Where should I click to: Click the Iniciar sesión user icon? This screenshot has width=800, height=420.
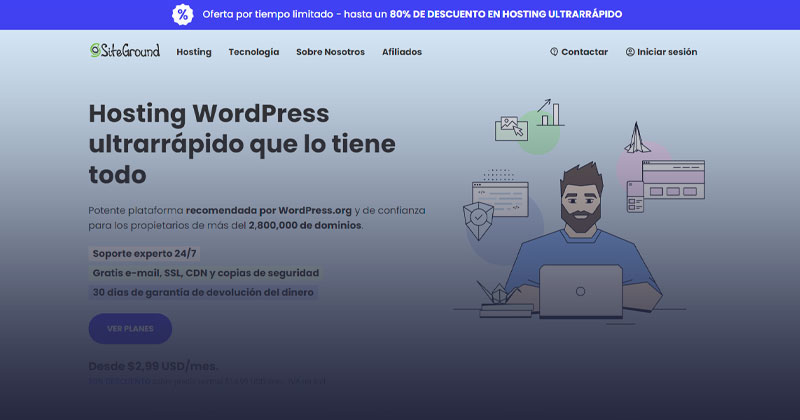click(630, 52)
